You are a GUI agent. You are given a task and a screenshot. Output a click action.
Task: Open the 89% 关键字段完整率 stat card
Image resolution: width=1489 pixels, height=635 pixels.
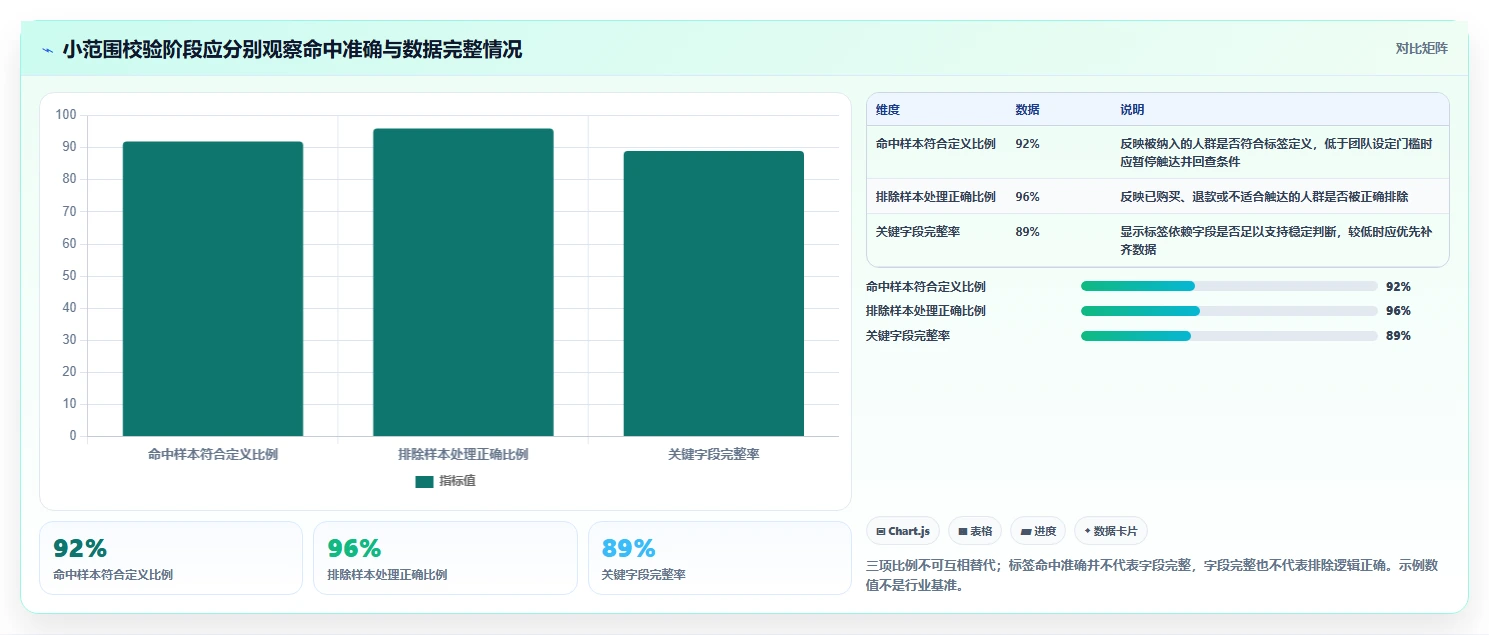[720, 558]
